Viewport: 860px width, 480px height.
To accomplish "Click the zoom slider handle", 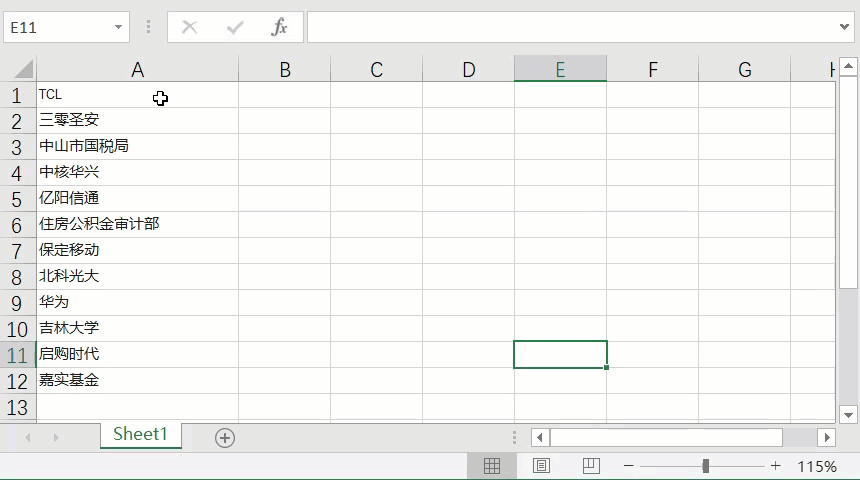I will click(x=706, y=466).
